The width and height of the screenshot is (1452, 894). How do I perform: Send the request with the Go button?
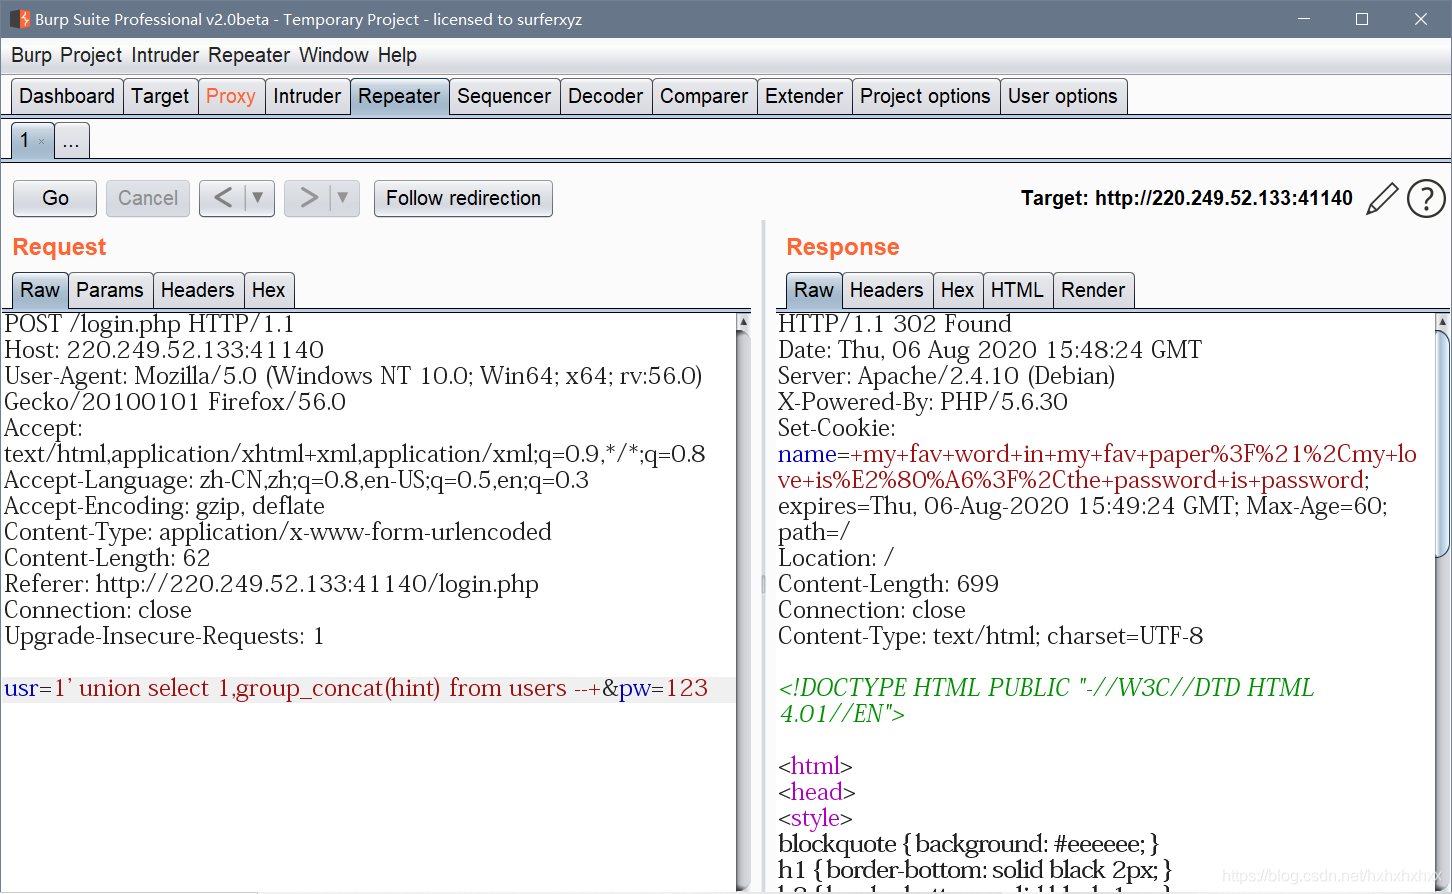tap(55, 198)
